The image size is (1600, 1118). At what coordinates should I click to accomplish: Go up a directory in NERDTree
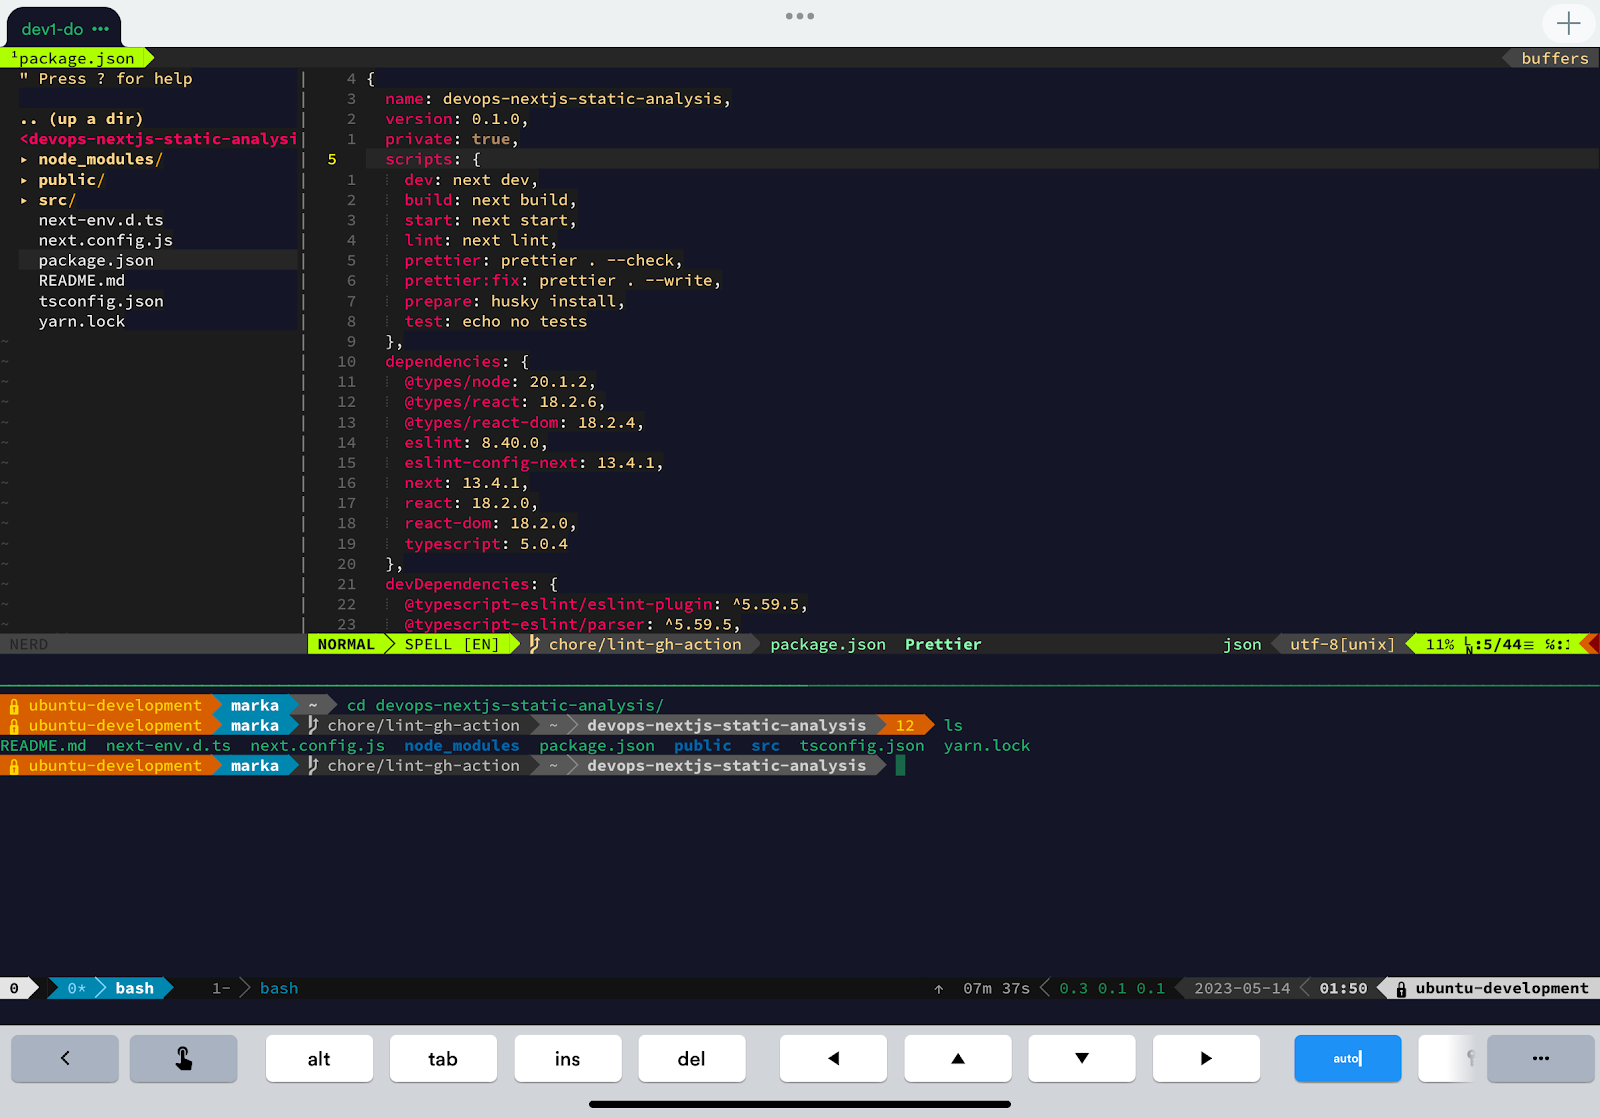pos(81,119)
